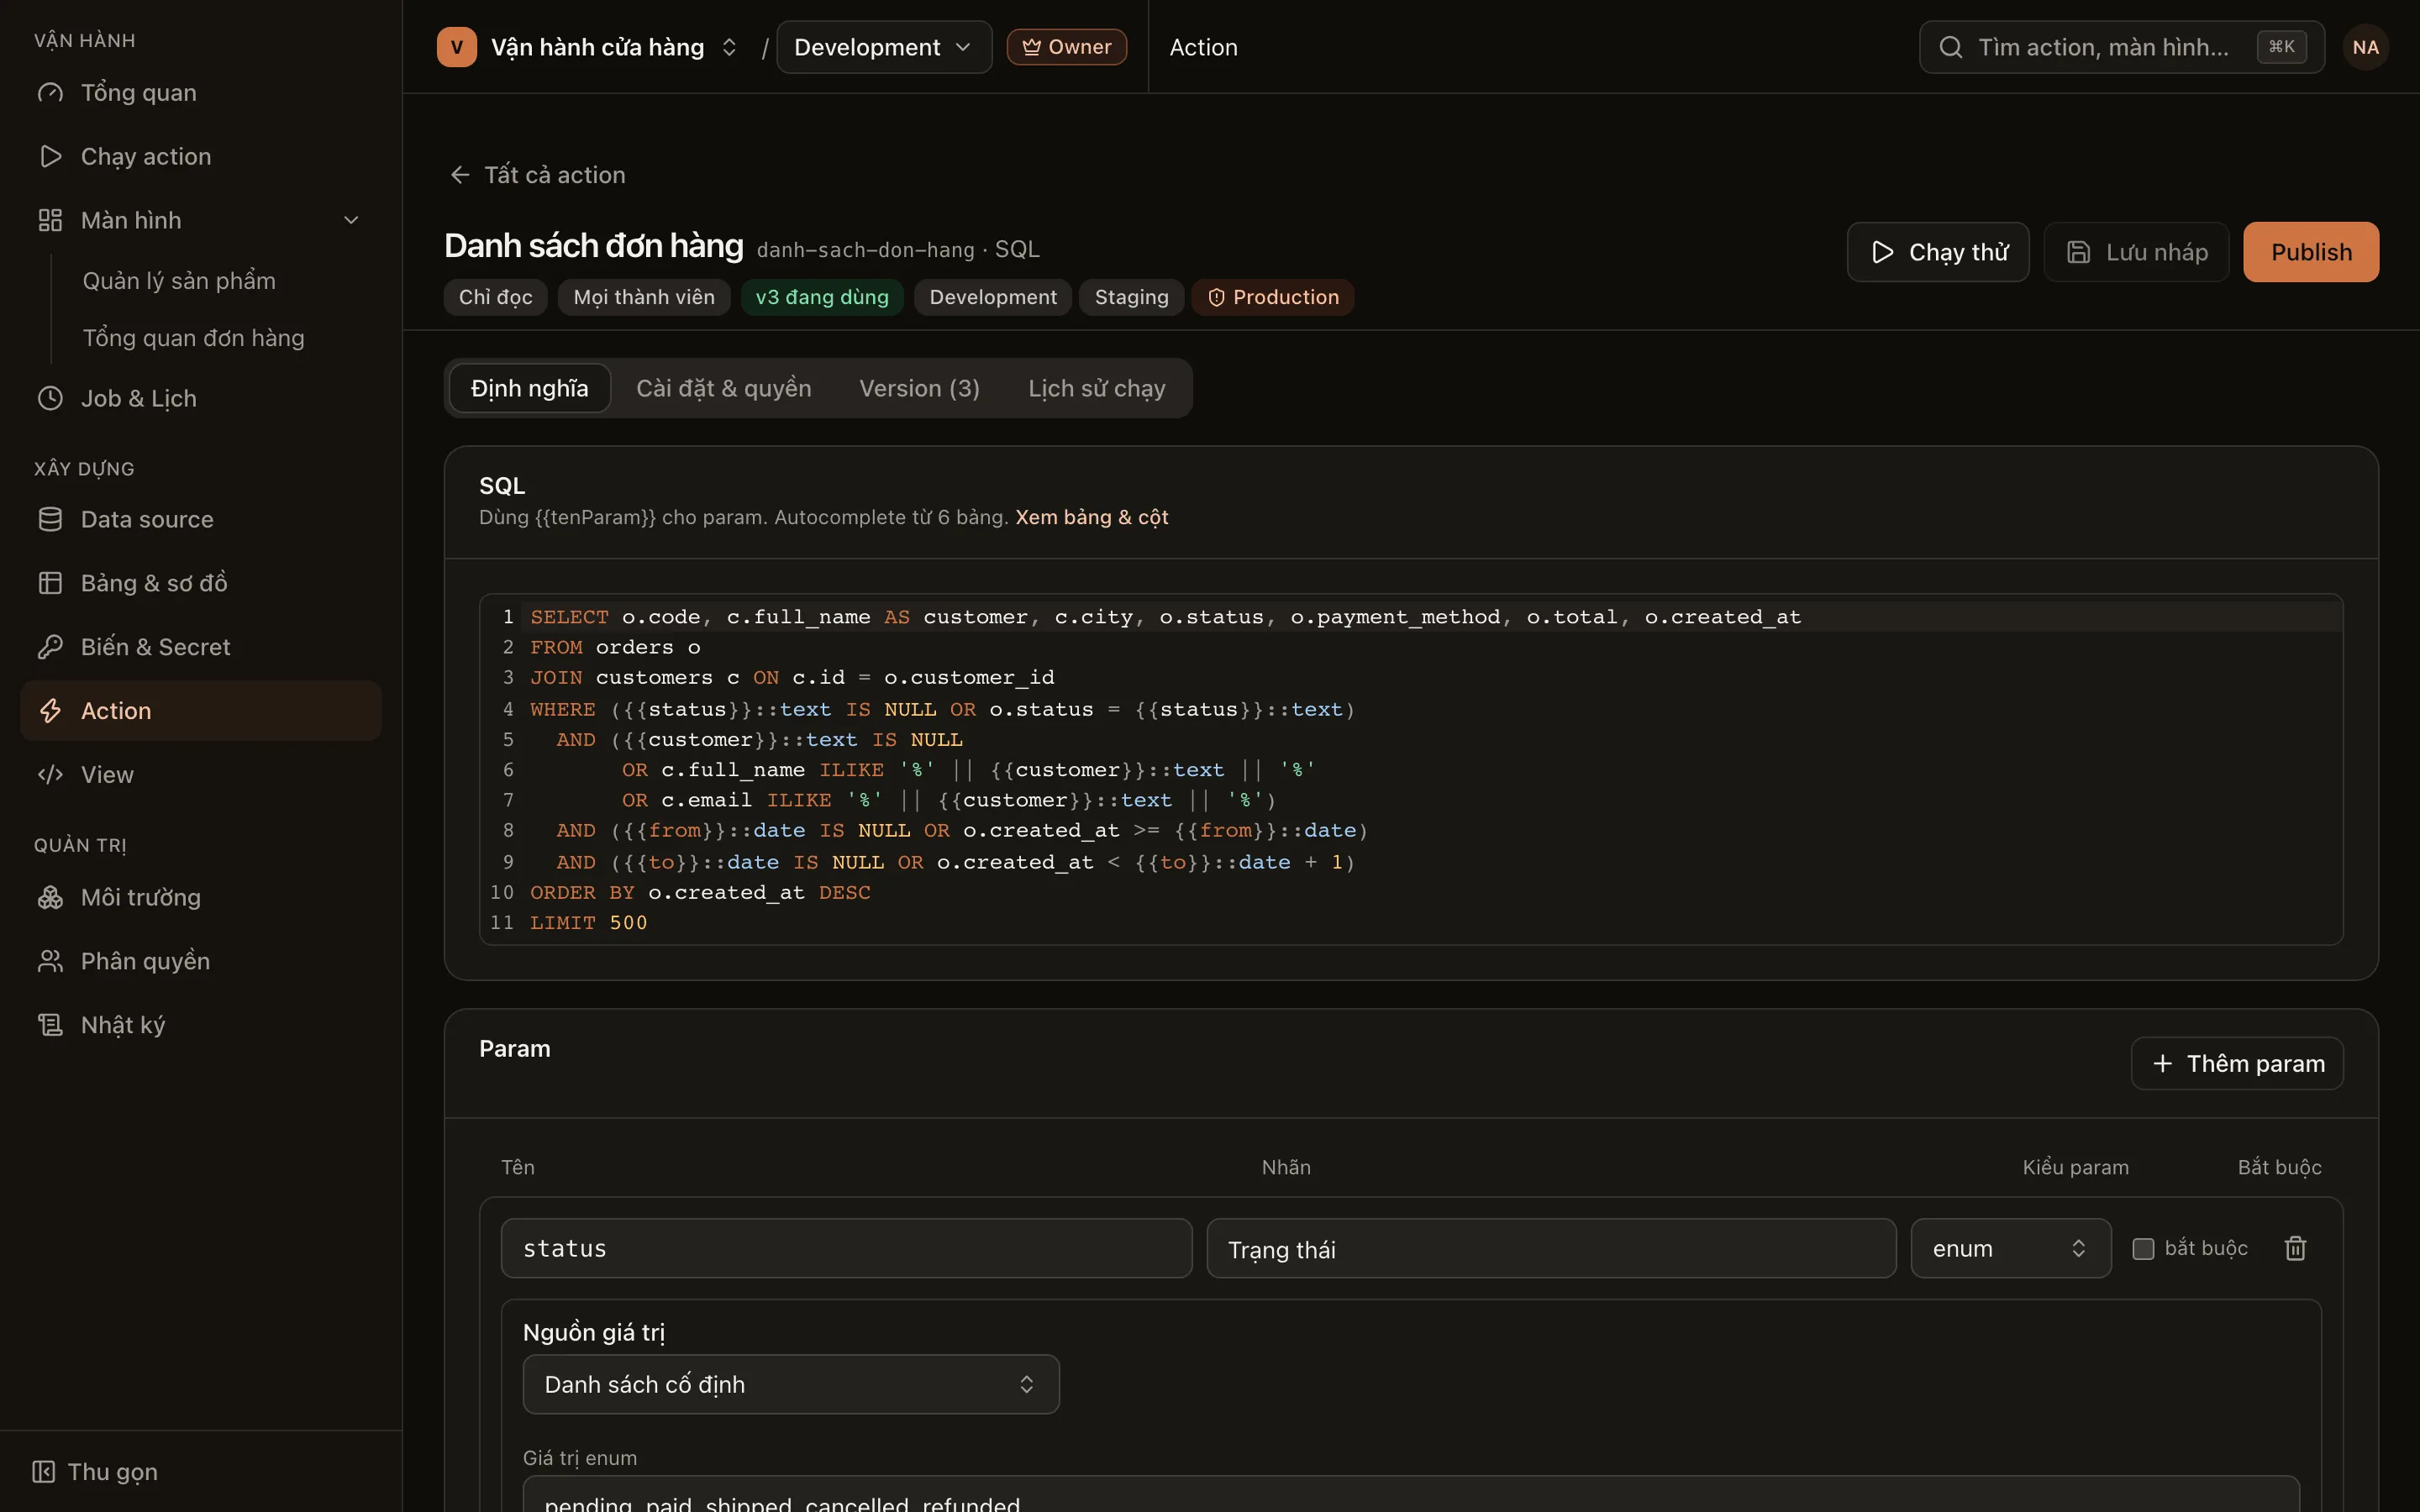Open Môi trường settings
This screenshot has width=2420, height=1512.
200,897
